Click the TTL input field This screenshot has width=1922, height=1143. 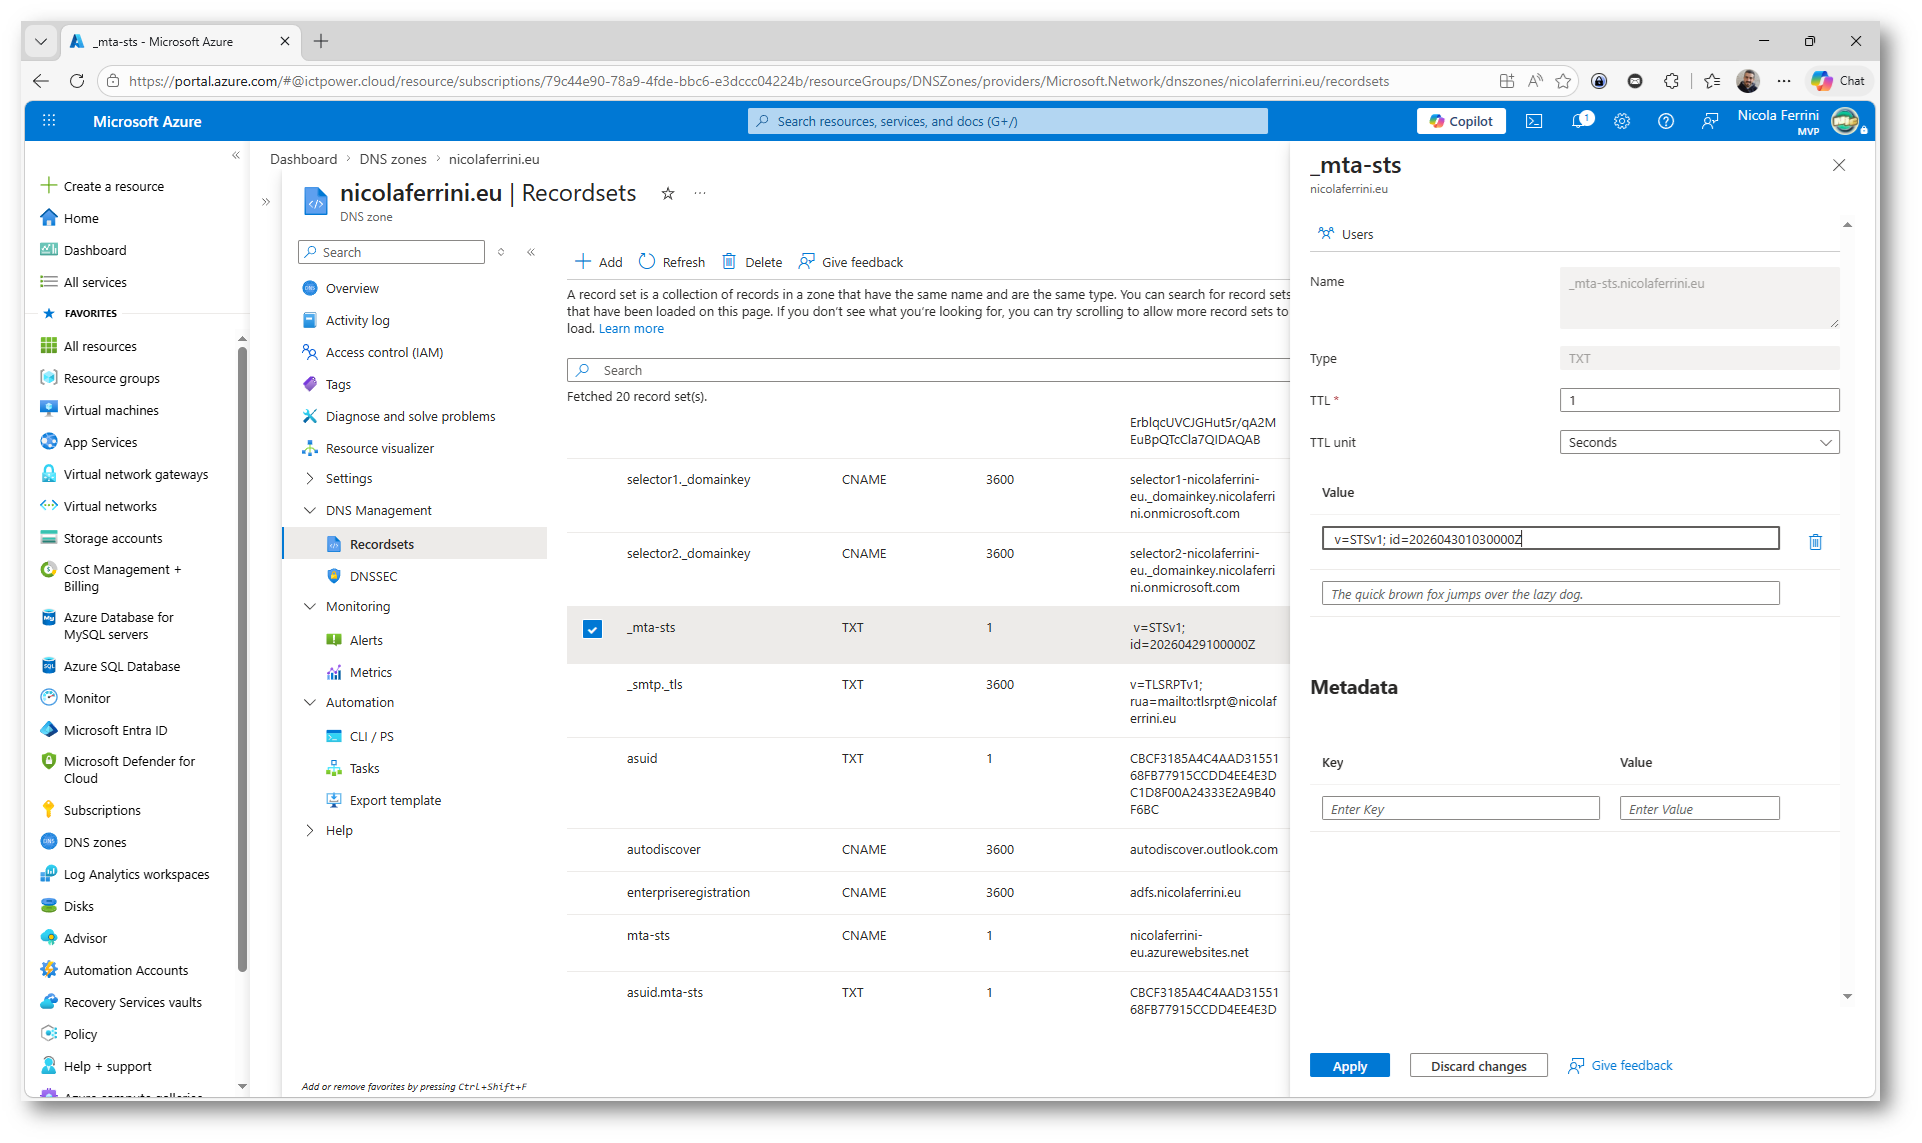[x=1698, y=400]
